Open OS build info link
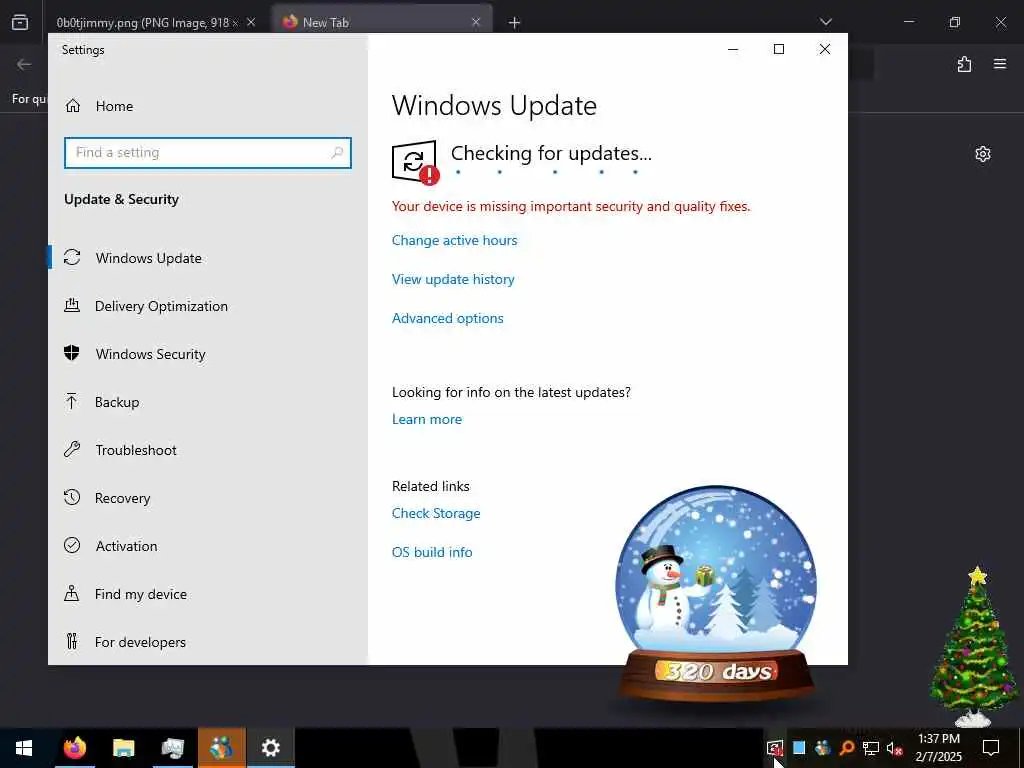This screenshot has height=768, width=1024. (x=432, y=552)
